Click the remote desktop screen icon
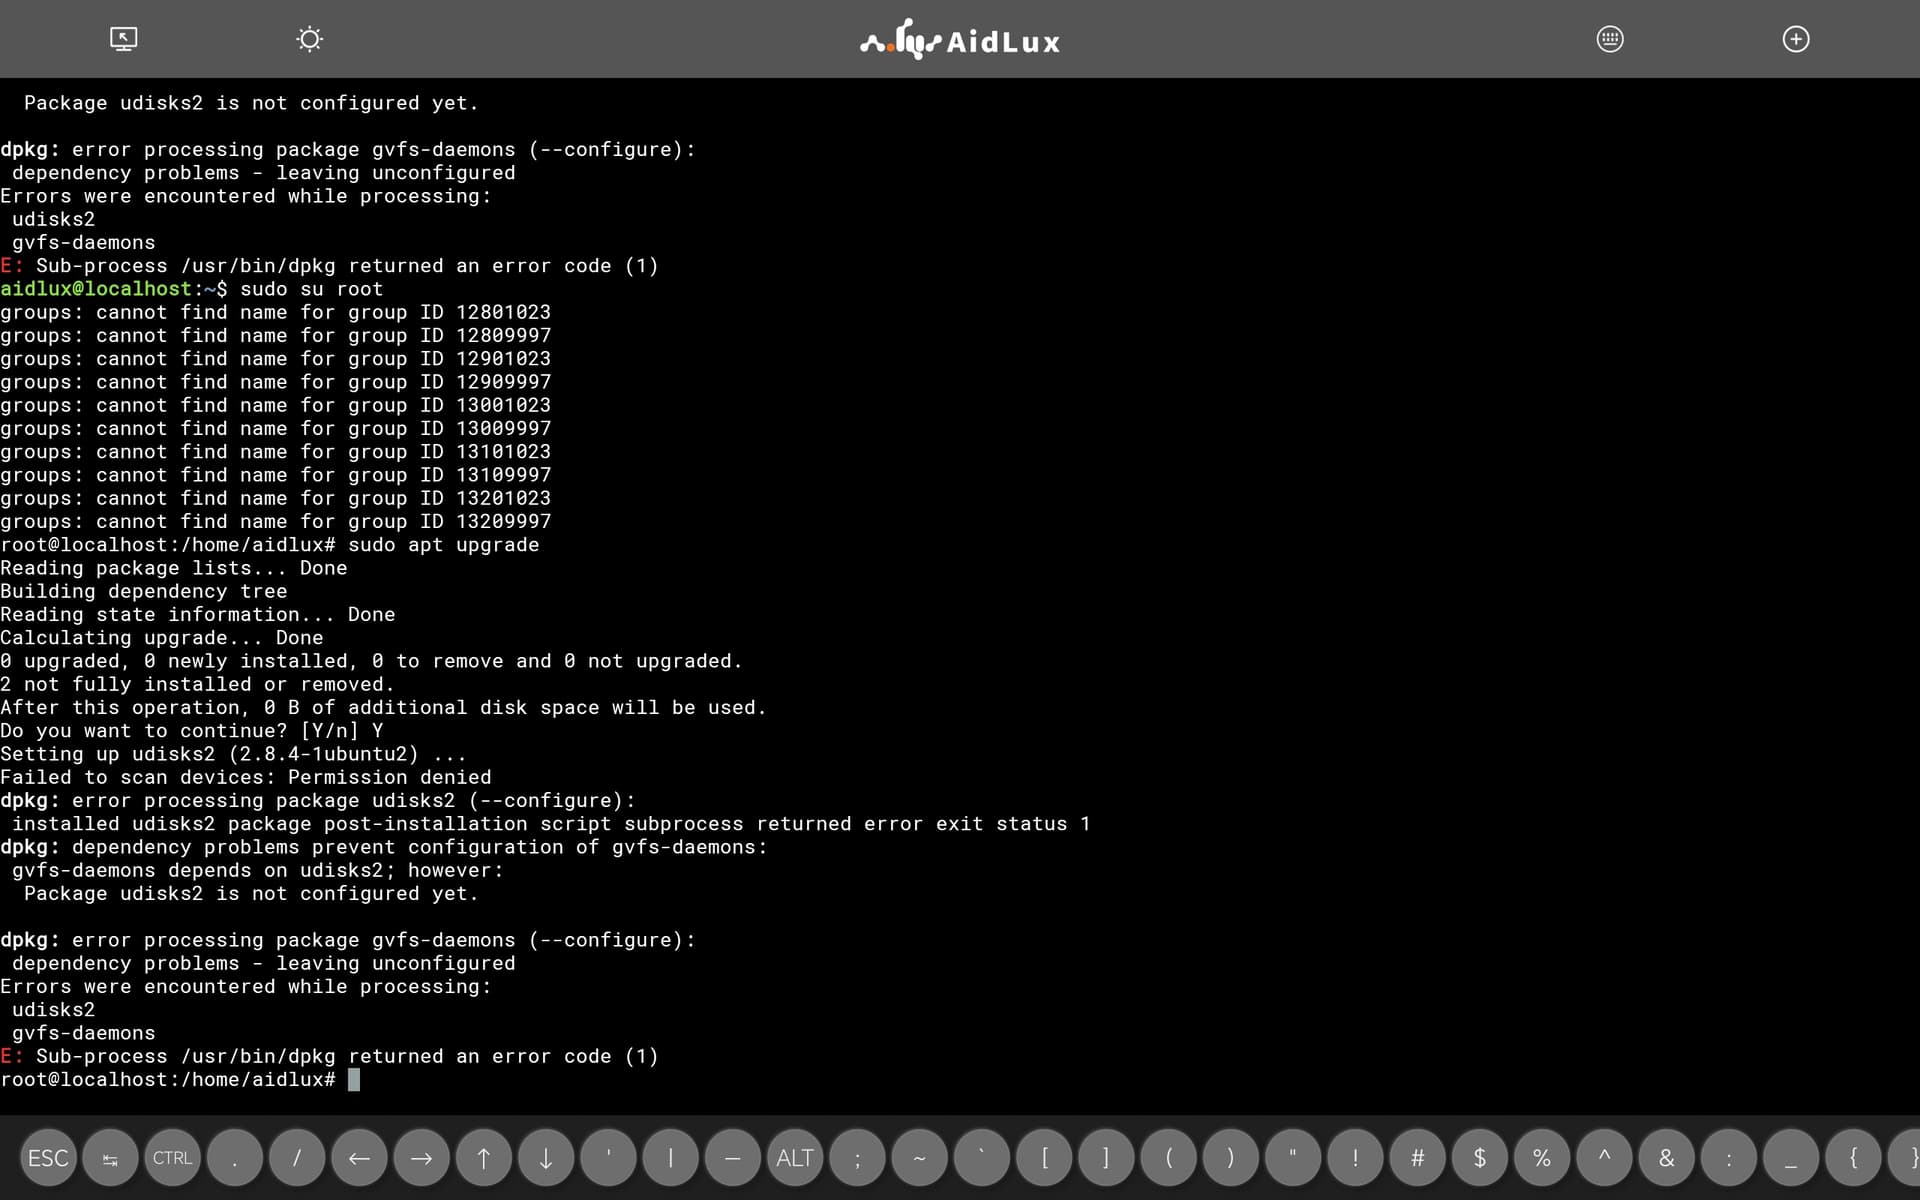Image resolution: width=1920 pixels, height=1200 pixels. pyautogui.click(x=123, y=39)
